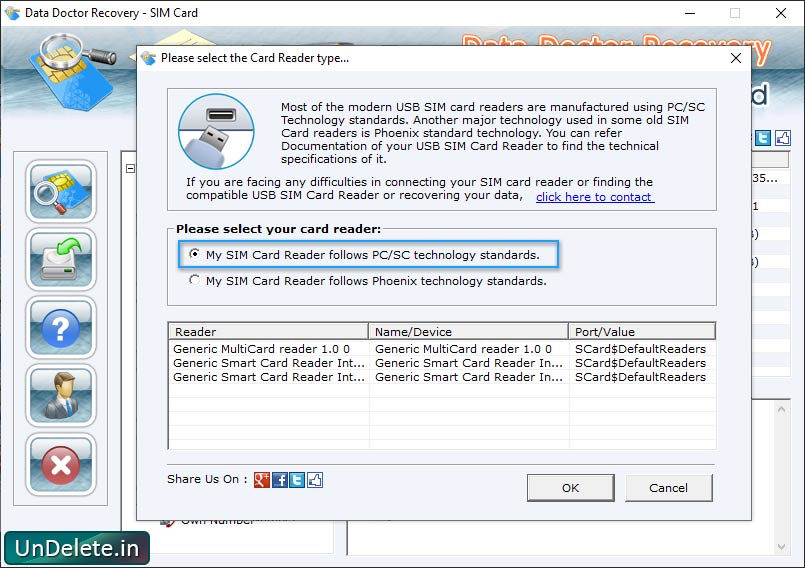Screen dimensions: 805x568
Task: Collapse the tree node in main window
Action: click(130, 168)
